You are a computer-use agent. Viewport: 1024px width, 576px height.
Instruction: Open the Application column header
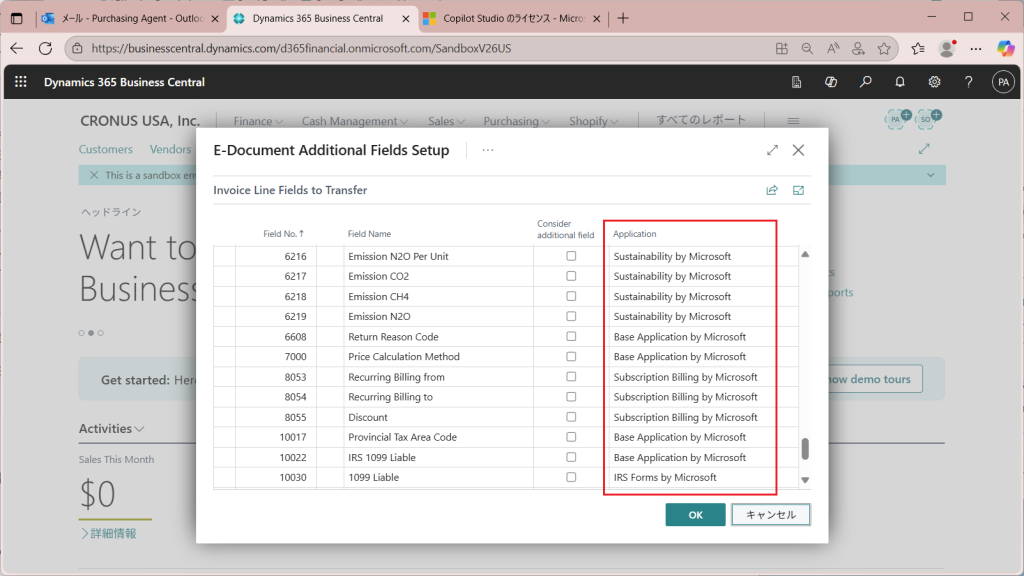click(635, 234)
